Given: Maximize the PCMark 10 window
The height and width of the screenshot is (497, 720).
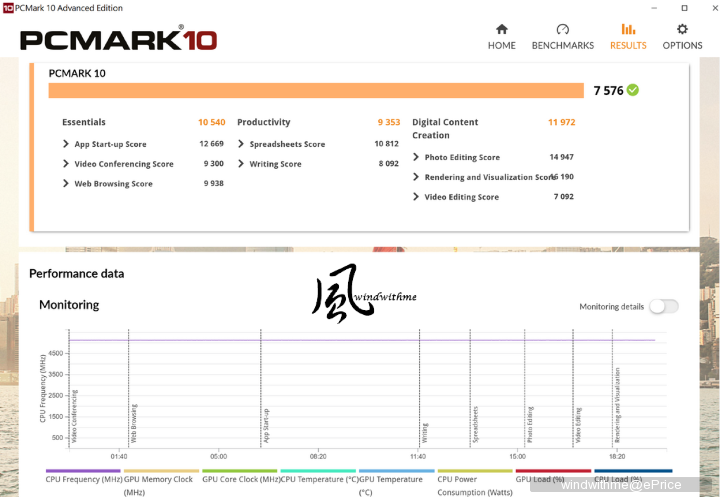Looking at the screenshot, I should [x=684, y=8].
